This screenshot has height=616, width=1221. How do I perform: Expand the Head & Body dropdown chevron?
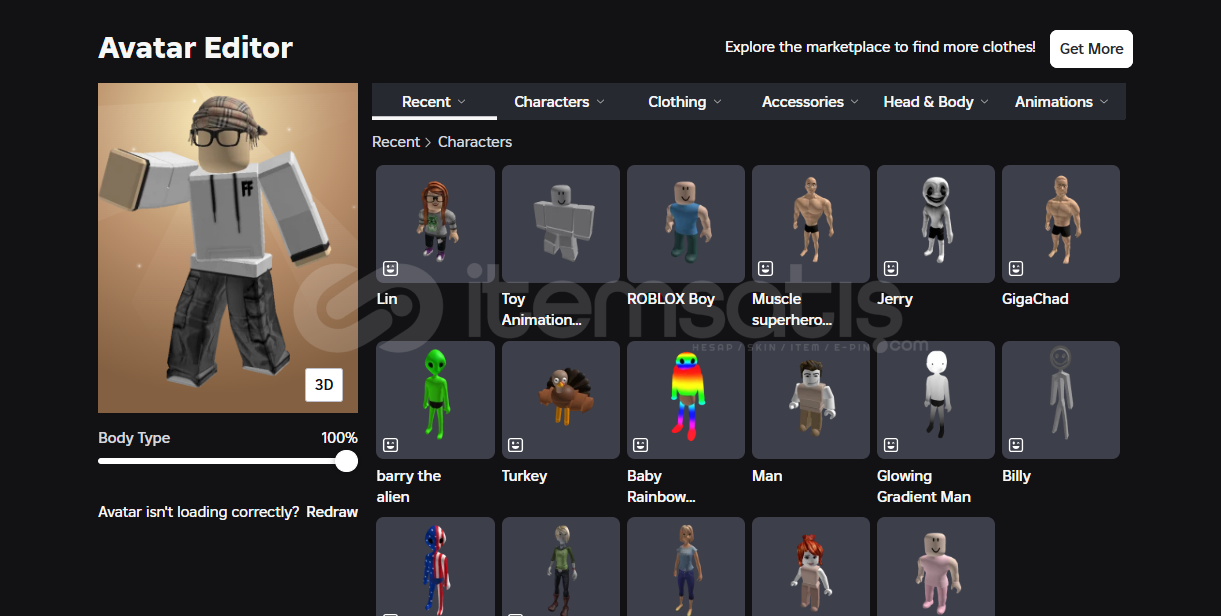(x=984, y=102)
